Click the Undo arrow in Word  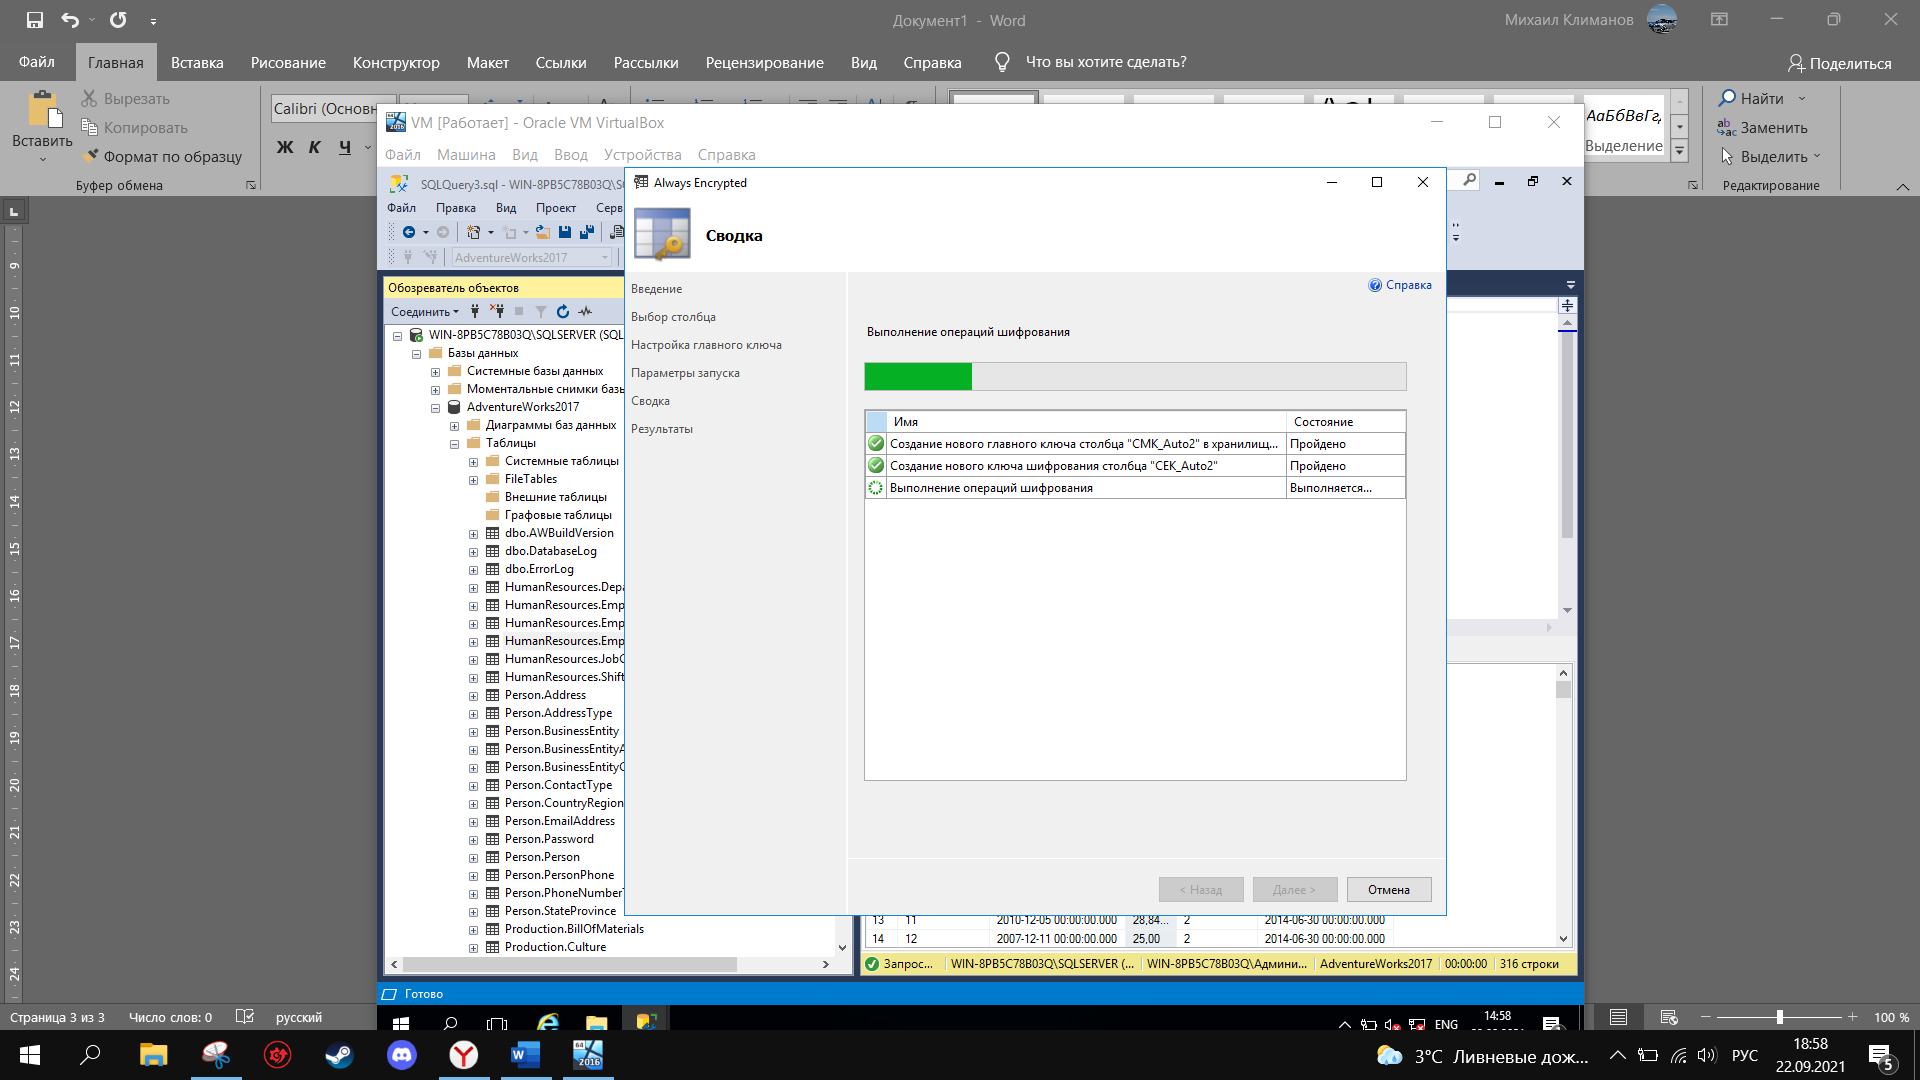[69, 20]
